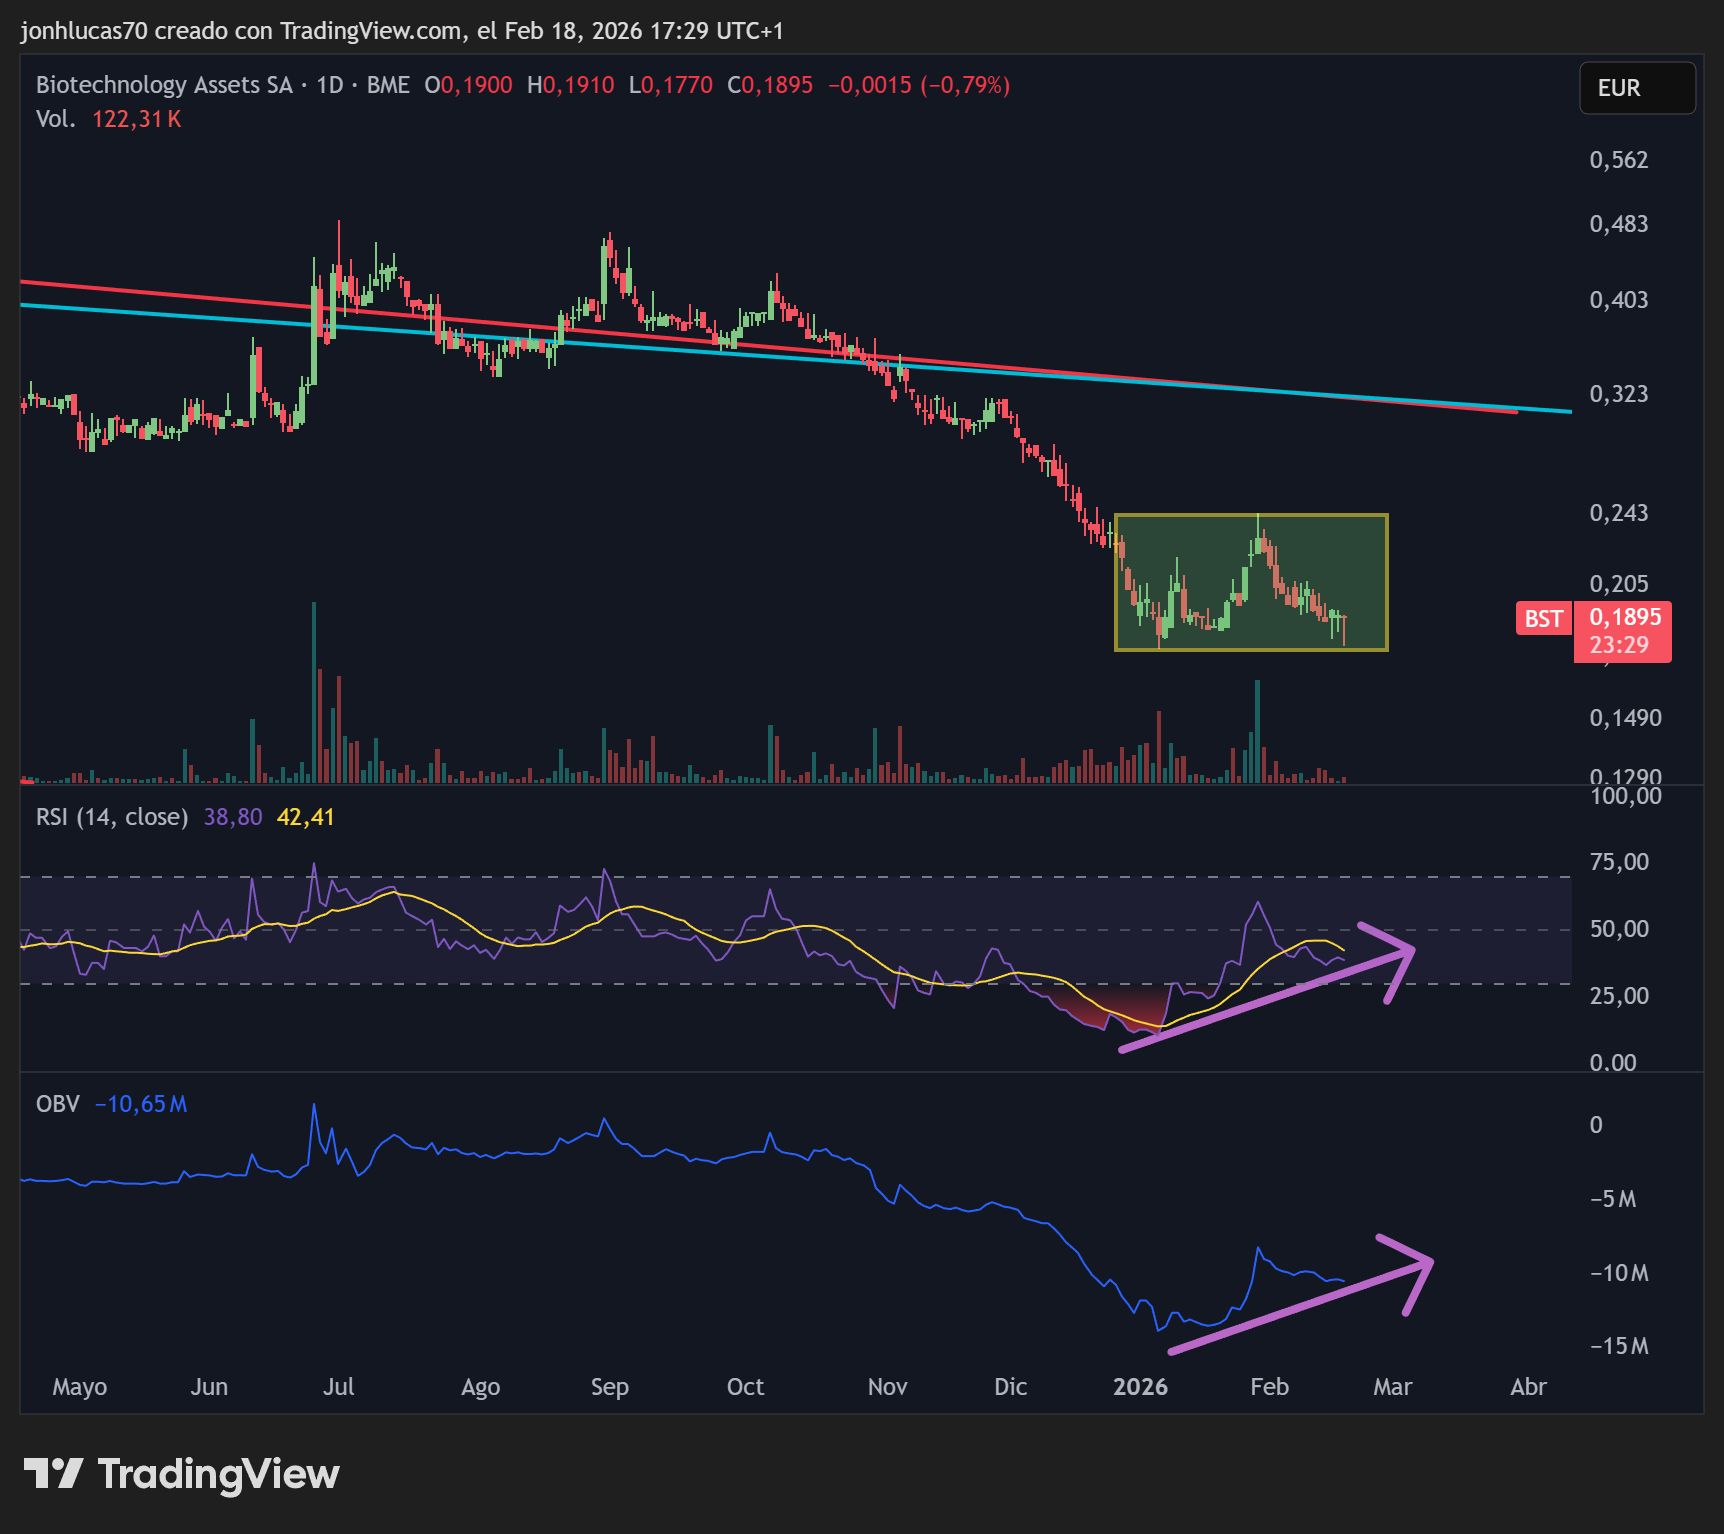Click the Feb label on time axis
Viewport: 1724px width, 1534px height.
1269,1387
